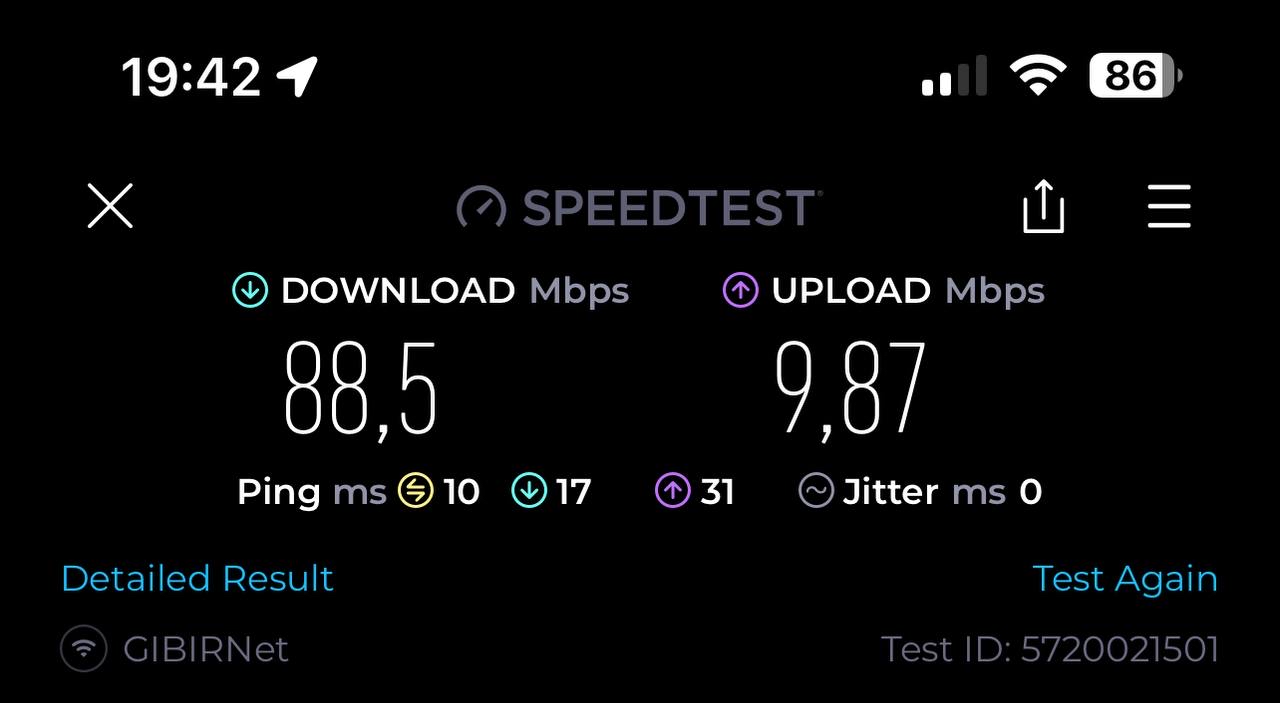Tap the share icon
Viewport: 1280px width, 703px height.
point(1043,207)
